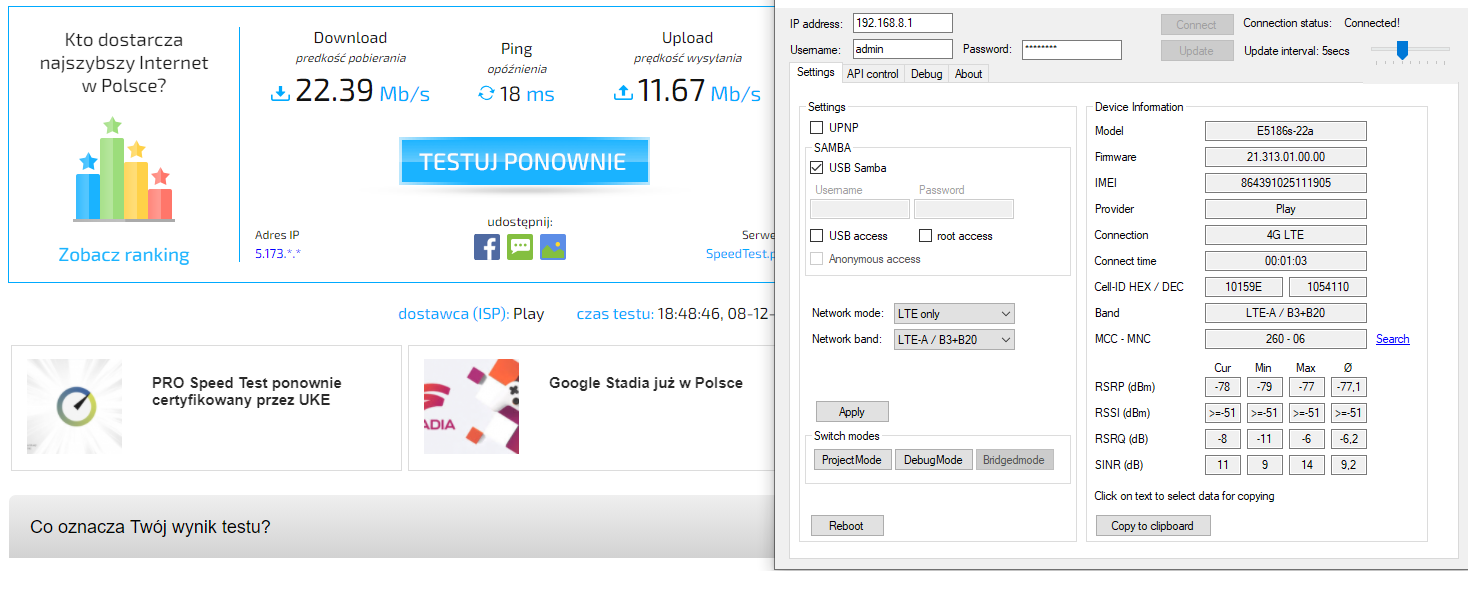
Task: Select the Cell-ID DEC value 1054110
Action: click(1327, 287)
